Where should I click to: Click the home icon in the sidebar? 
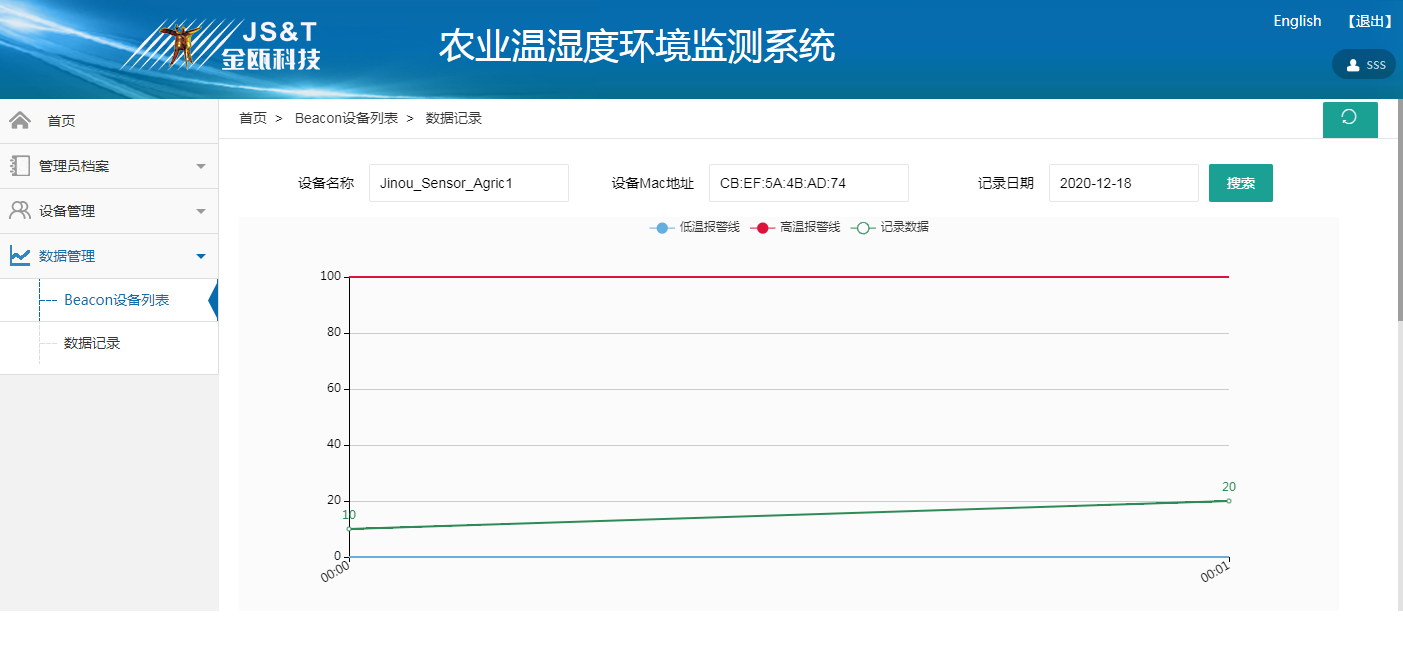click(19, 121)
